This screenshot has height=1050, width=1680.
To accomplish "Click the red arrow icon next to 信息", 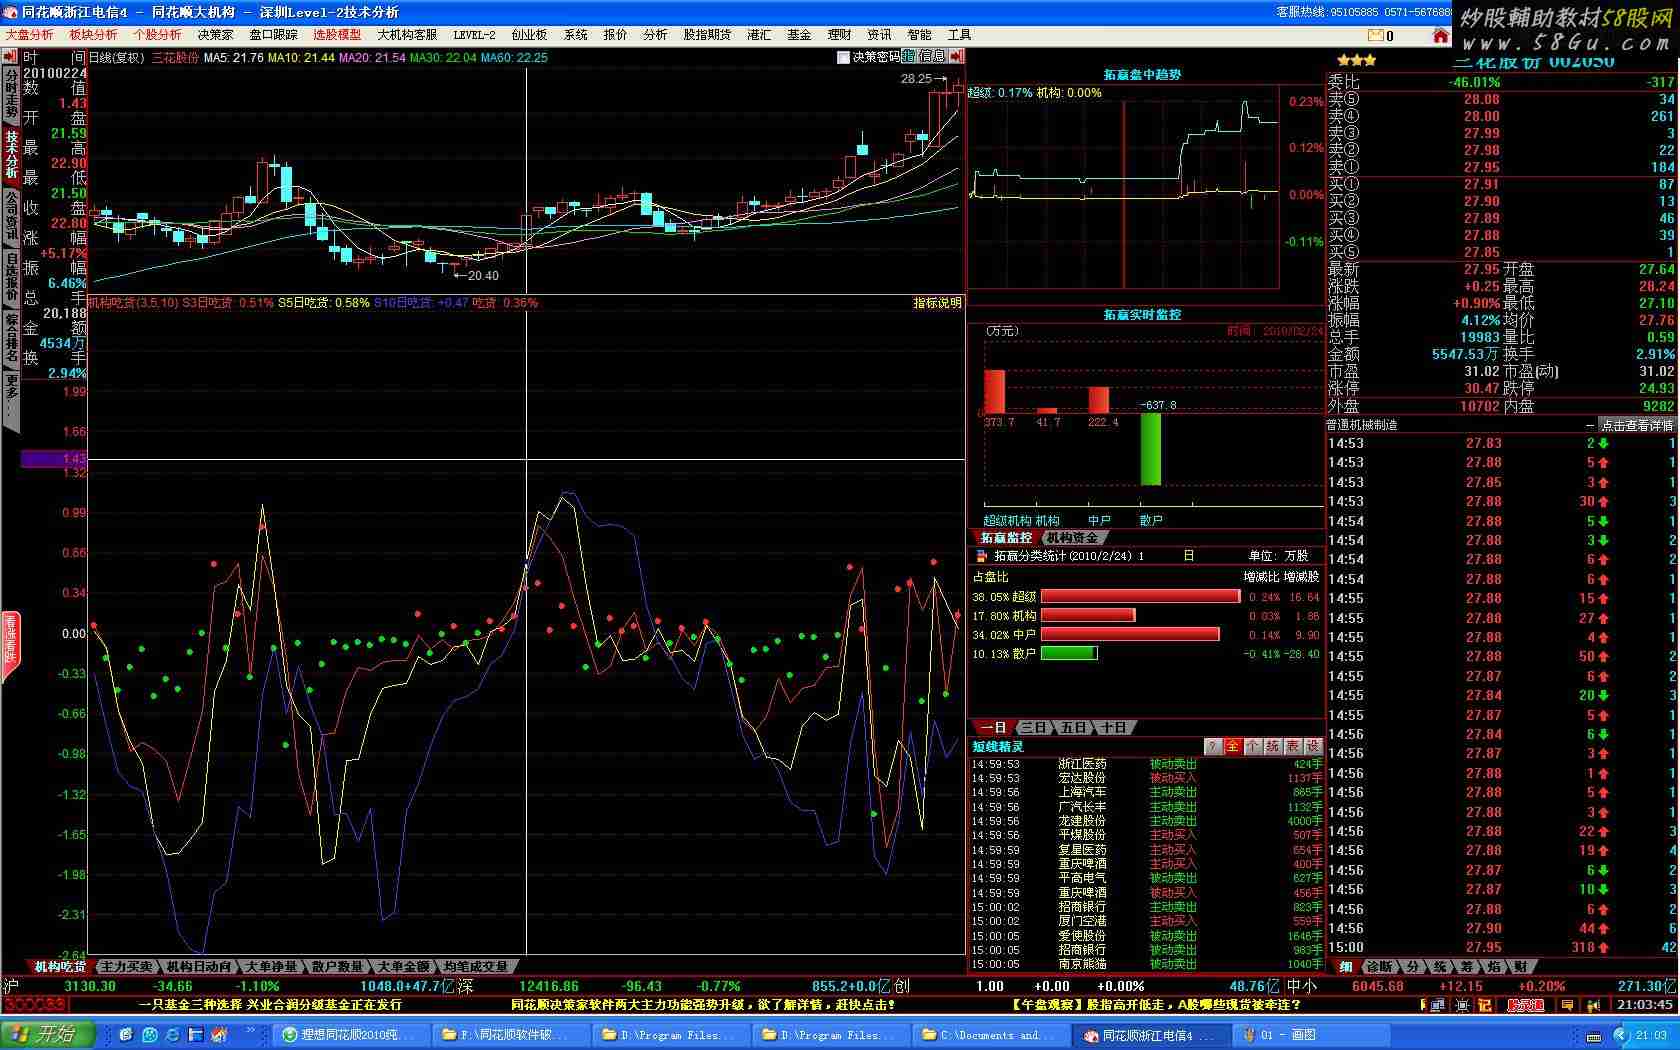I will 955,57.
